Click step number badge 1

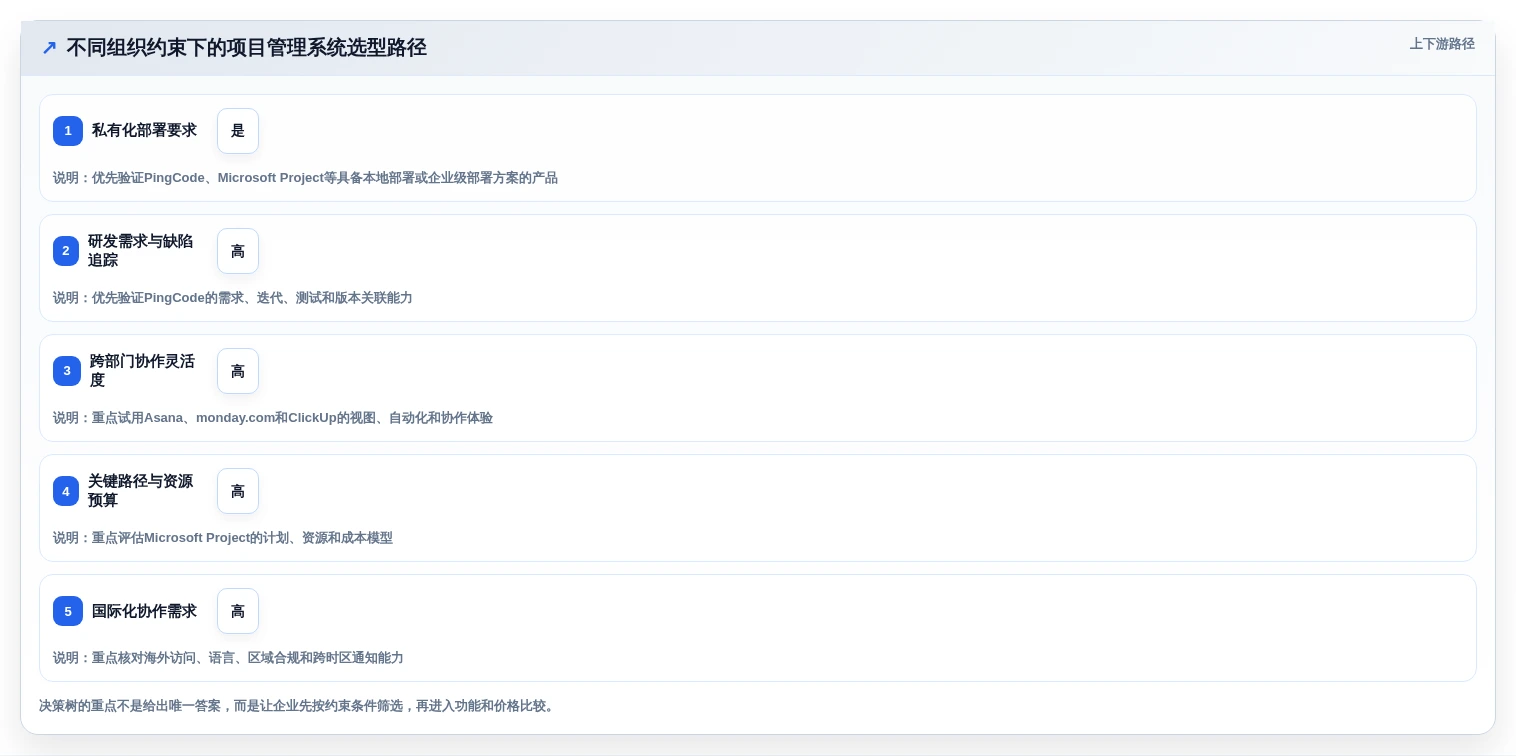[68, 131]
